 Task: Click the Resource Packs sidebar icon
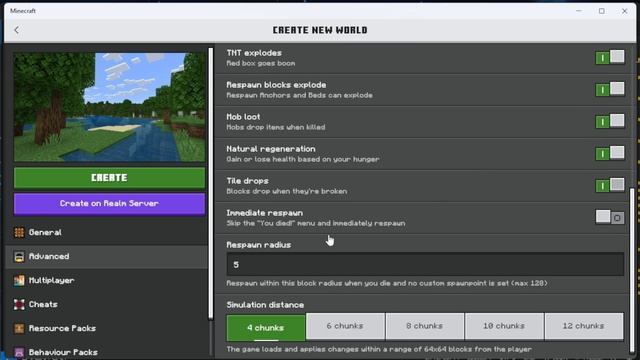coord(19,328)
